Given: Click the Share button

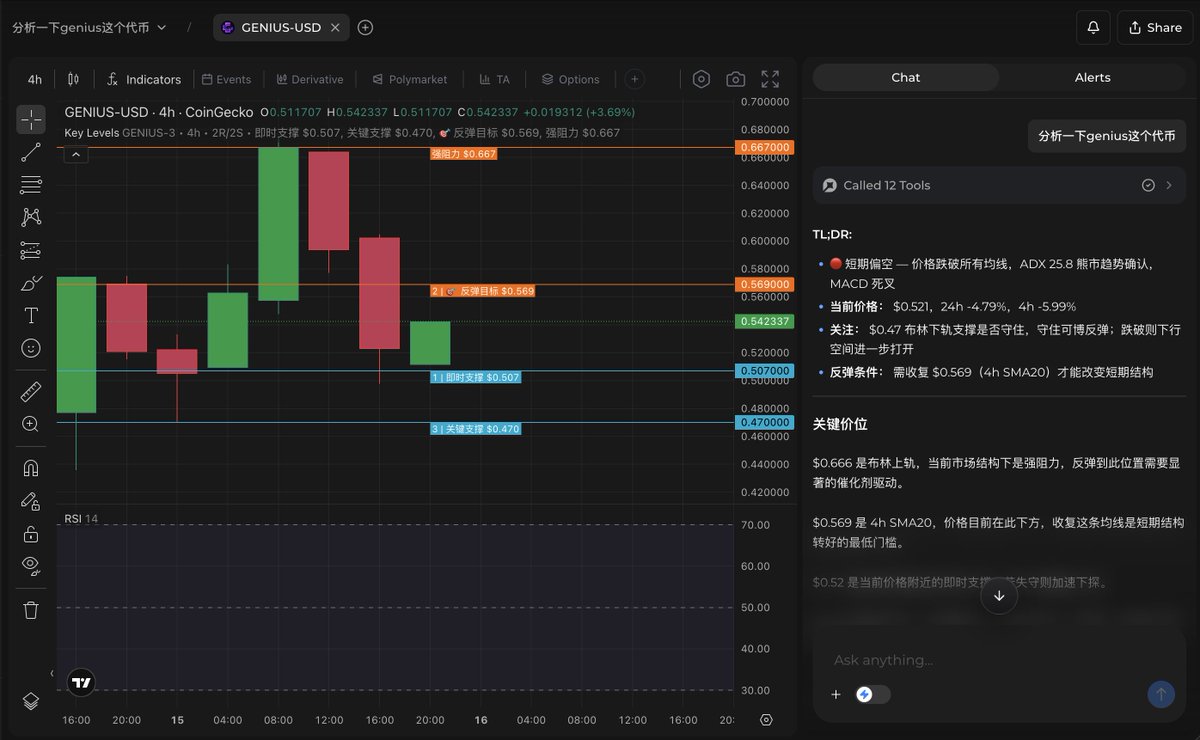Looking at the screenshot, I should pyautogui.click(x=1155, y=27).
